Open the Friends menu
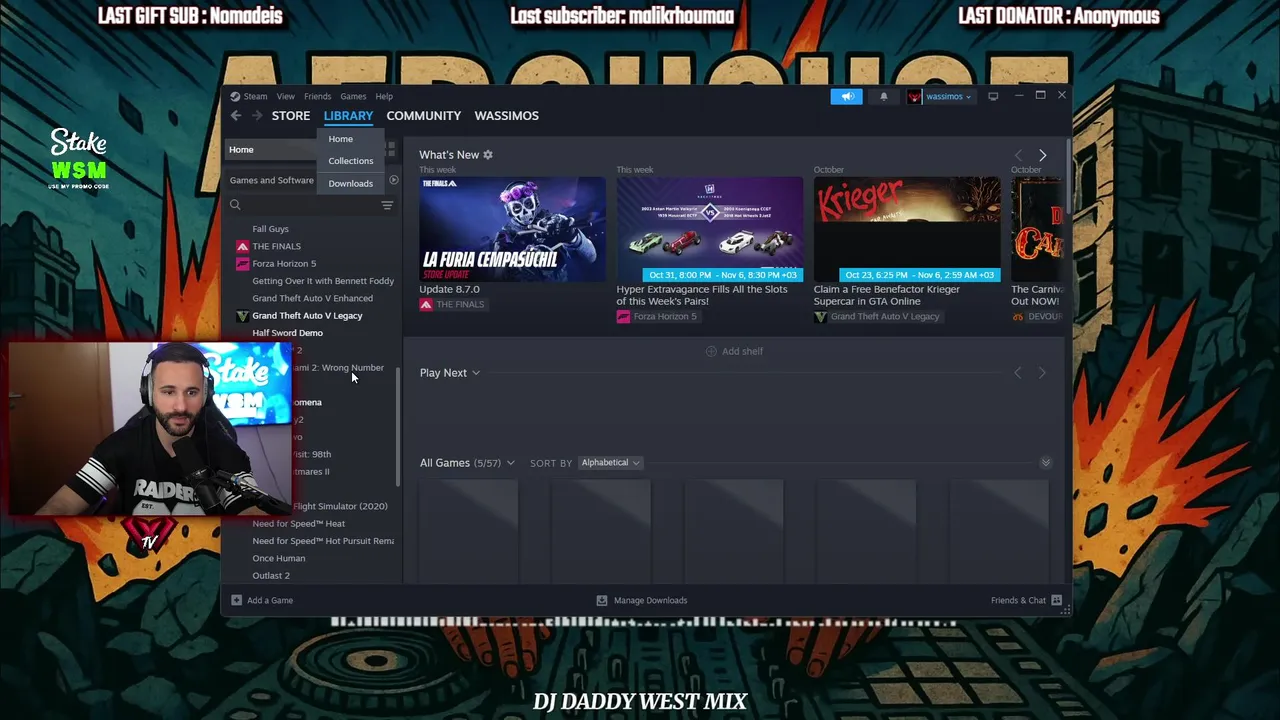 (x=317, y=96)
